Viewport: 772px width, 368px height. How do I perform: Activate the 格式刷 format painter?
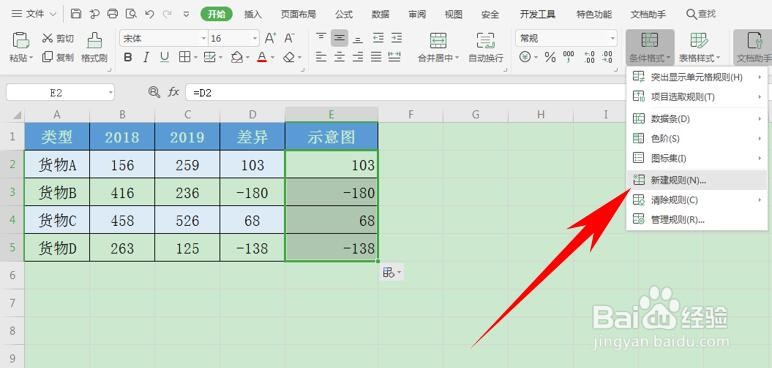point(94,47)
